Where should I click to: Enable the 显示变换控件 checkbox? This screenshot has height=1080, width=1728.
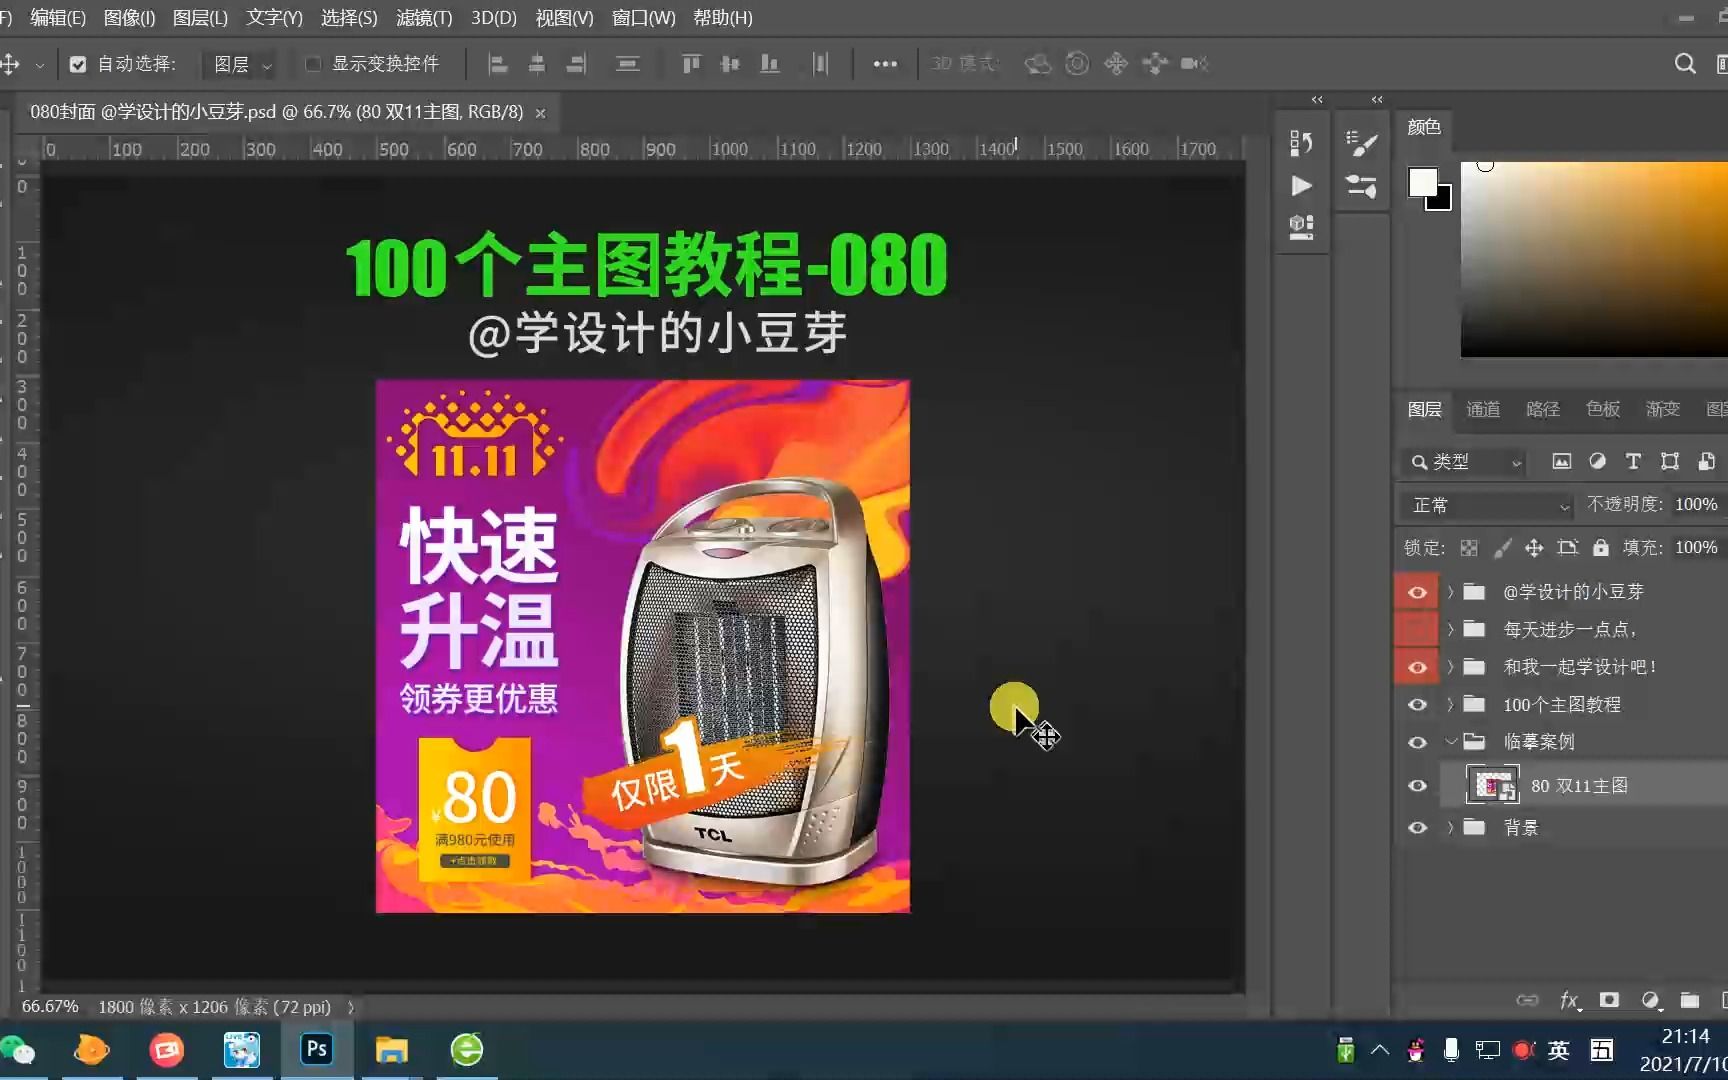tap(313, 64)
